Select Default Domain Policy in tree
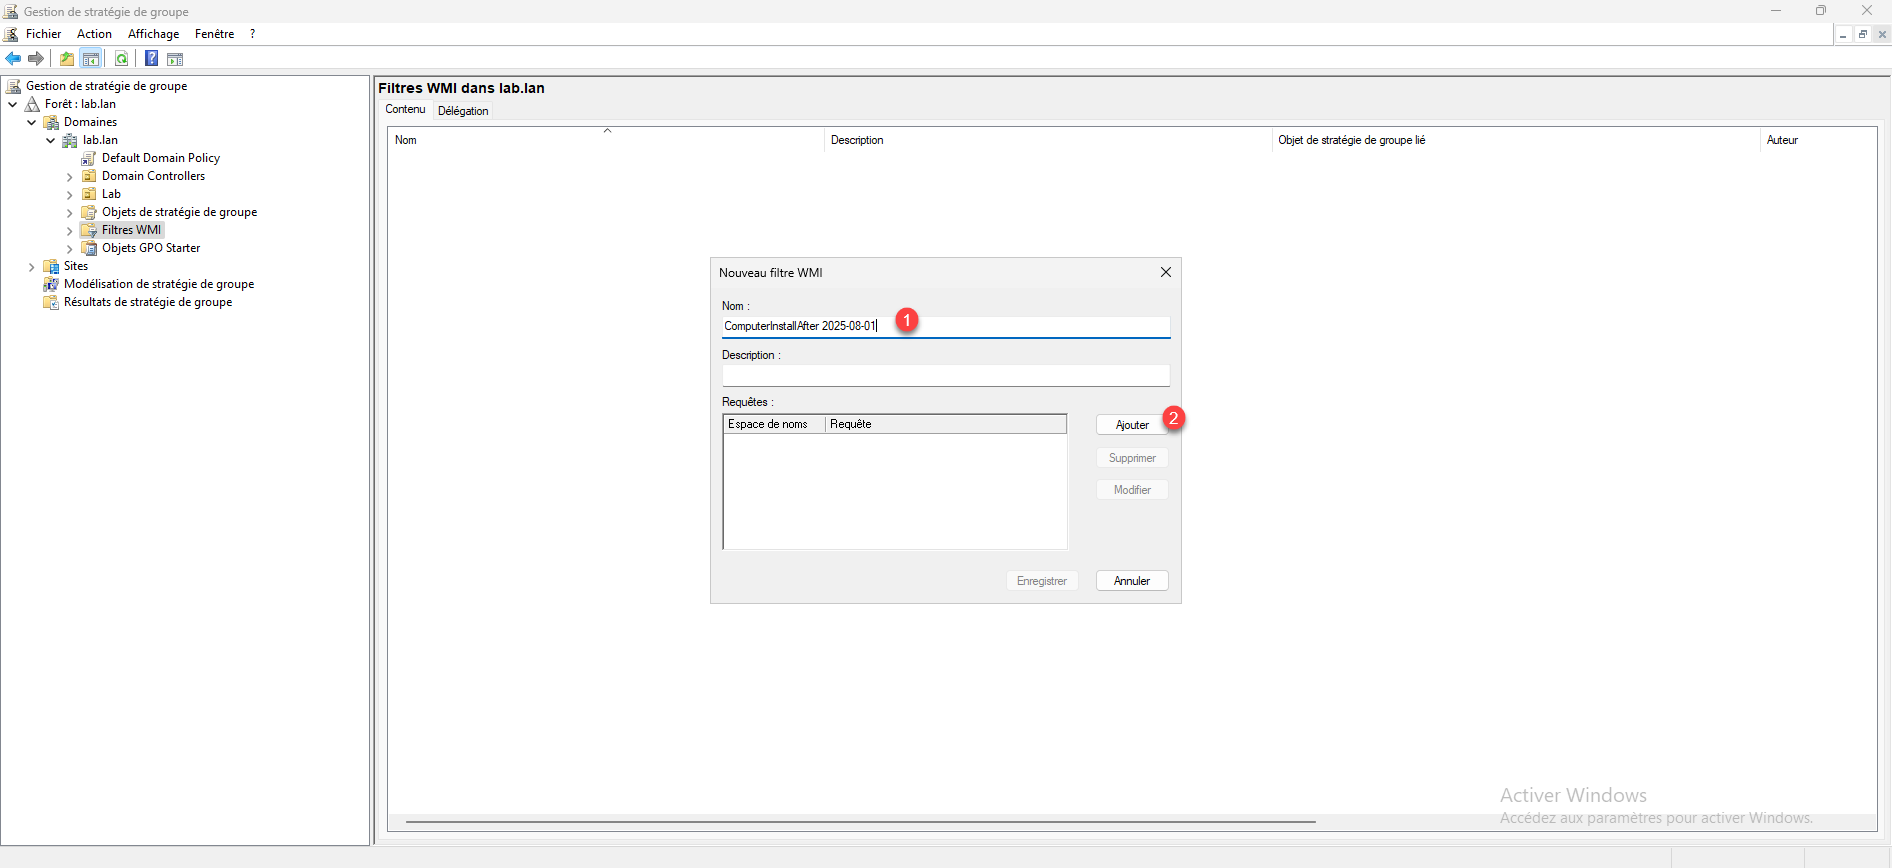 pyautogui.click(x=160, y=158)
